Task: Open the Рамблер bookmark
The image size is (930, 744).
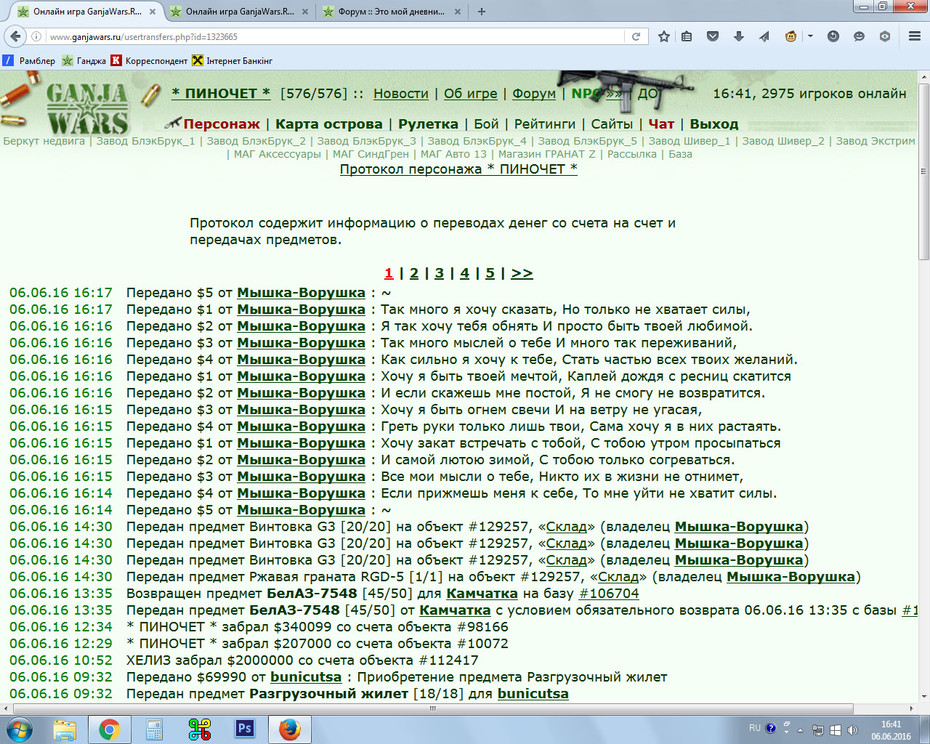Action: click(x=29, y=61)
